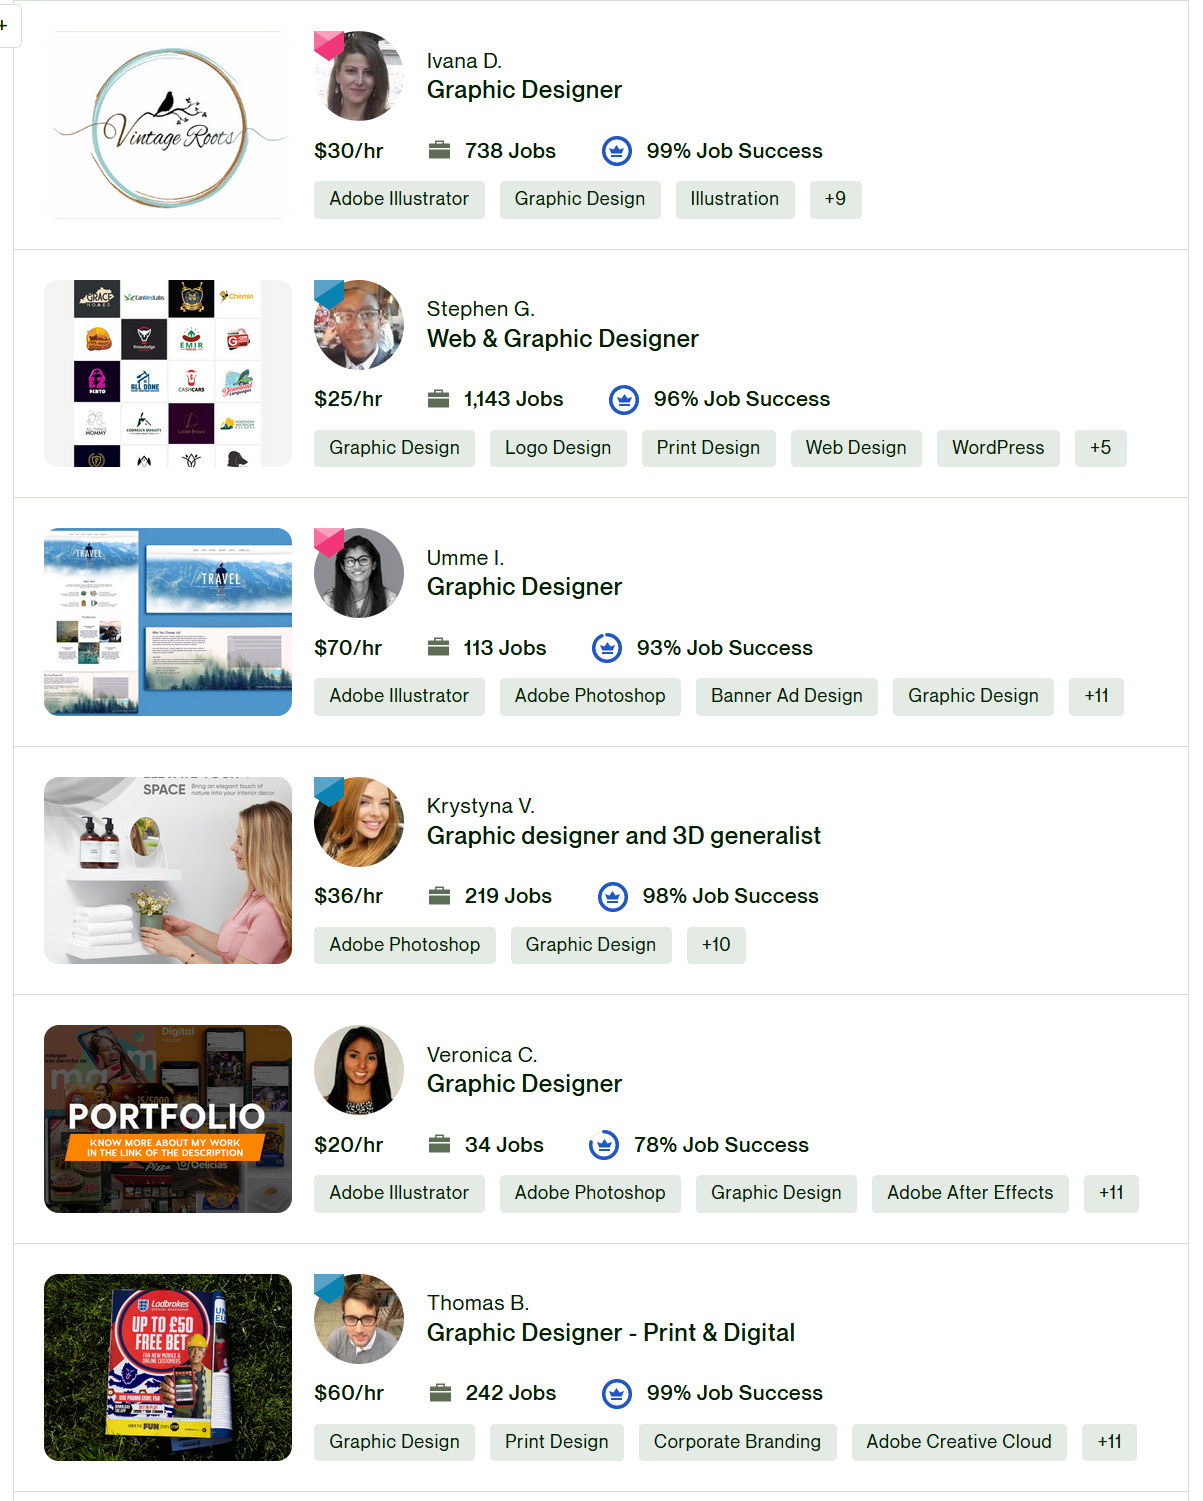Click the crown icon beside 78% Job Success
Screen dimensions: 1203x1501
tap(603, 1145)
